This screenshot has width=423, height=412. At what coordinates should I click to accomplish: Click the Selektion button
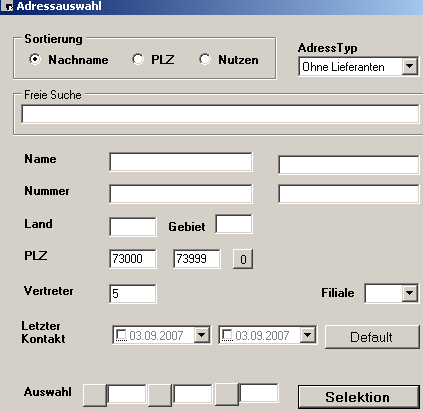coord(358,397)
